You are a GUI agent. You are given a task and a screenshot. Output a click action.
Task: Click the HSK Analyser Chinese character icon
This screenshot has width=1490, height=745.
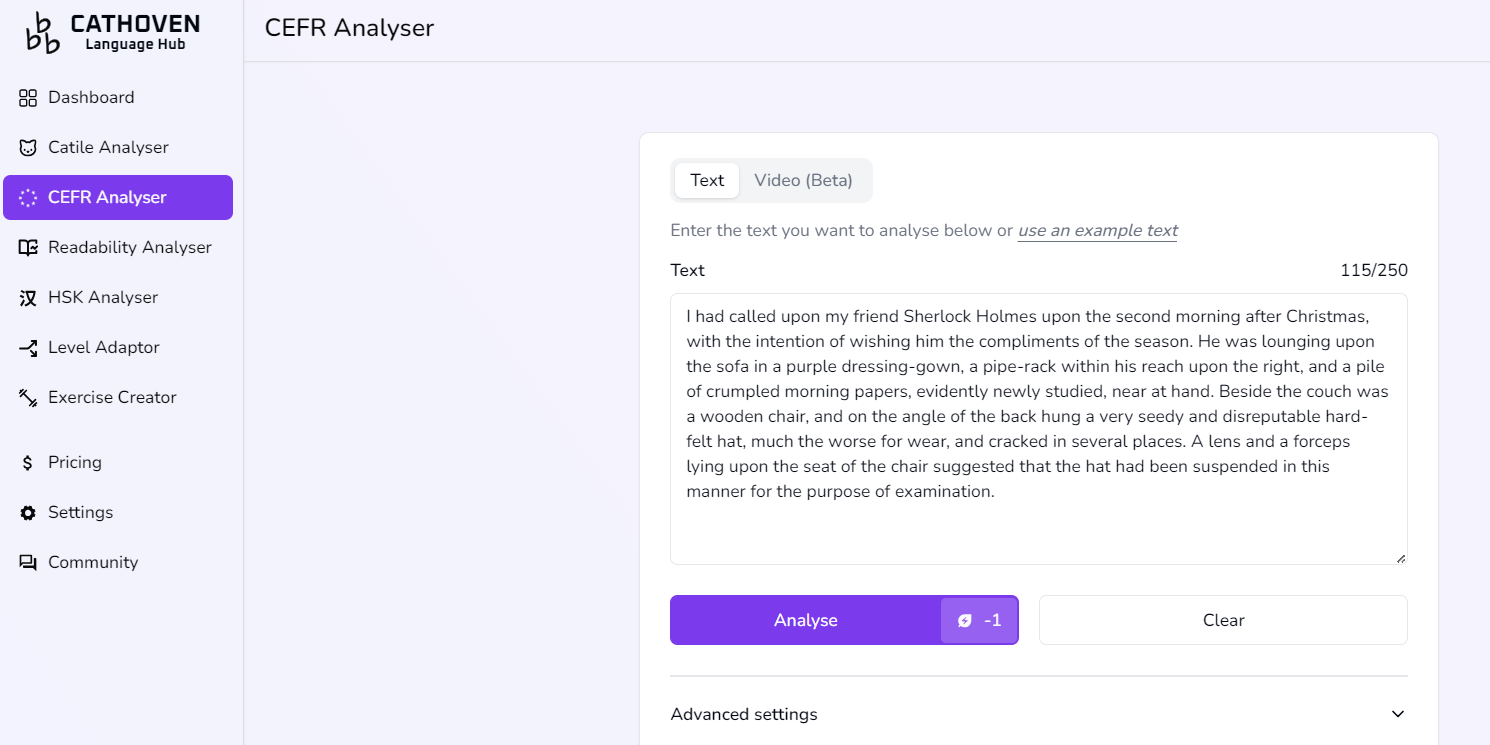click(x=28, y=298)
